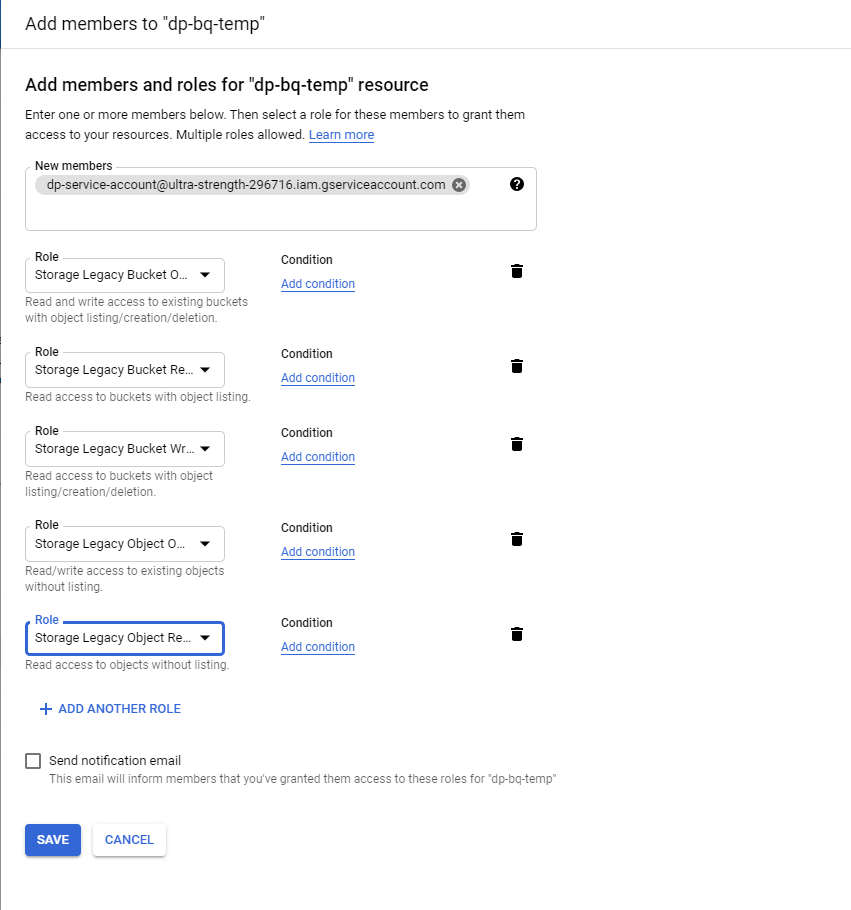Viewport: 851px width, 910px height.
Task: Delete the Storage Legacy Bucket Owner role
Action: pos(517,271)
